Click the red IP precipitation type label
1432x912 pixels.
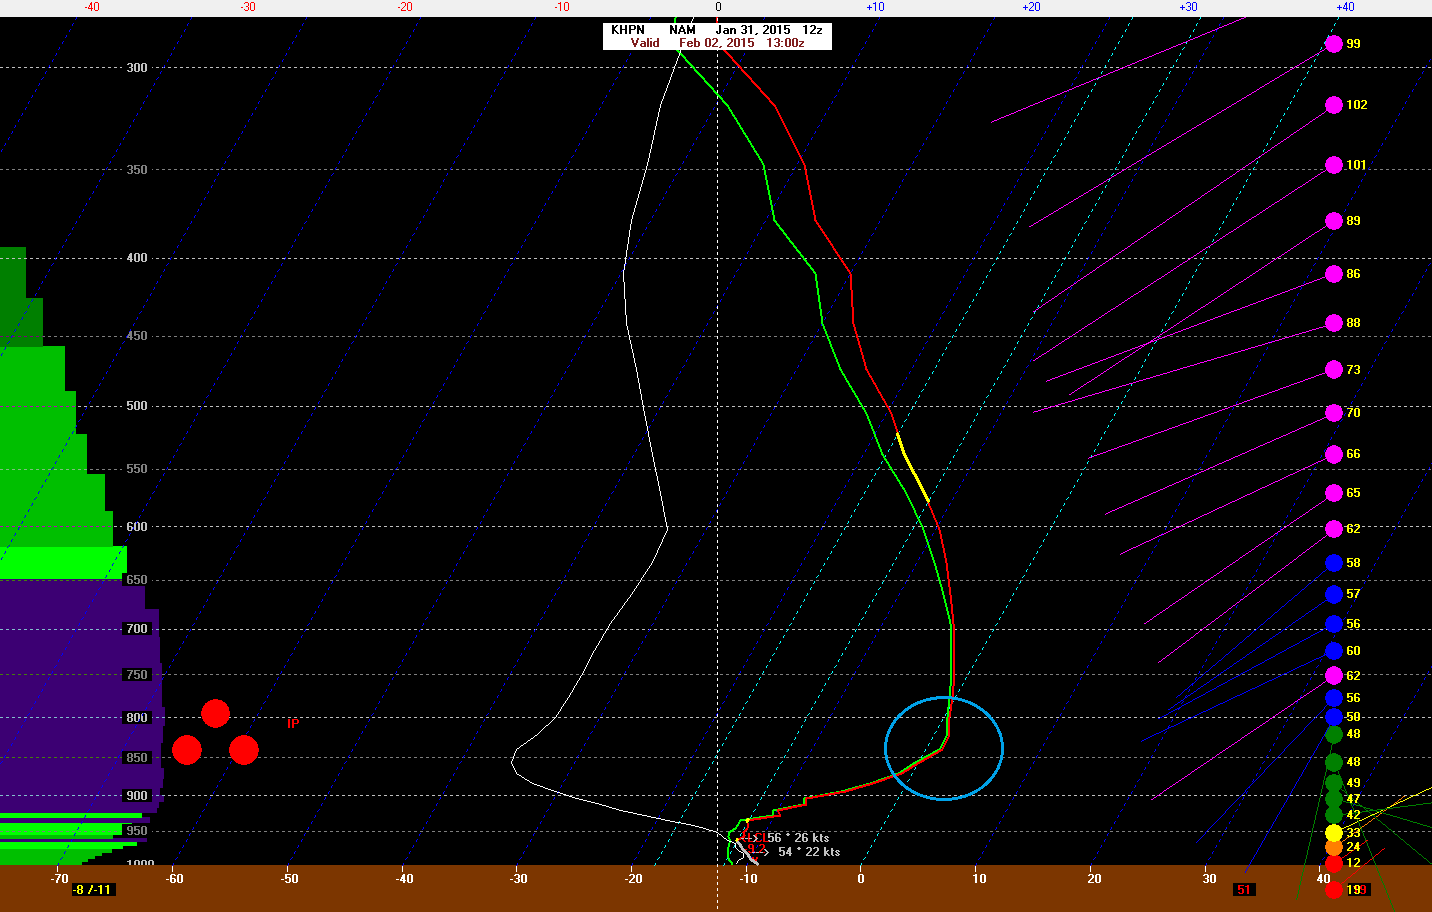click(x=292, y=723)
